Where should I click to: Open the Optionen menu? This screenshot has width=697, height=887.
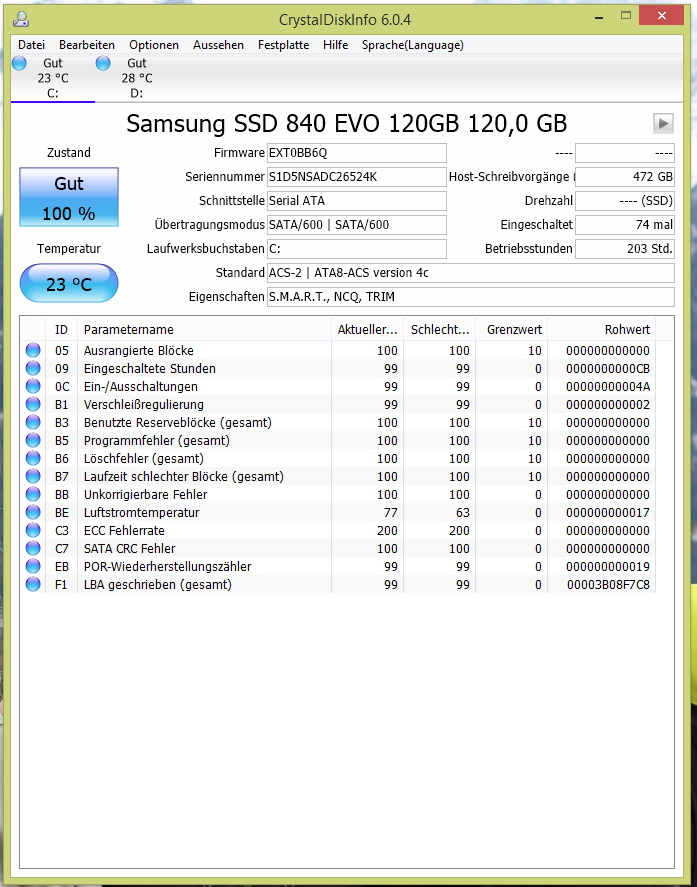[x=154, y=45]
